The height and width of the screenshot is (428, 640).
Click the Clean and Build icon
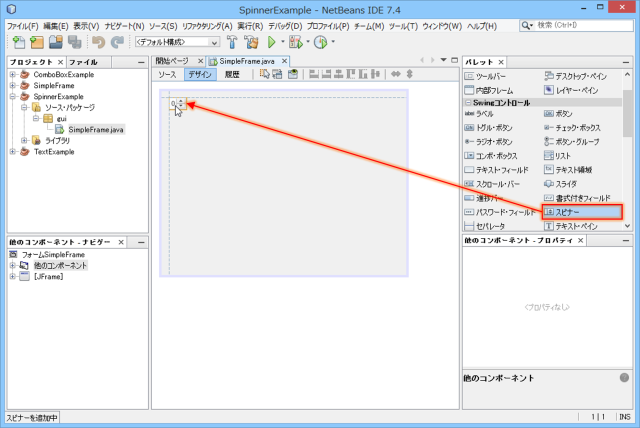(x=251, y=42)
